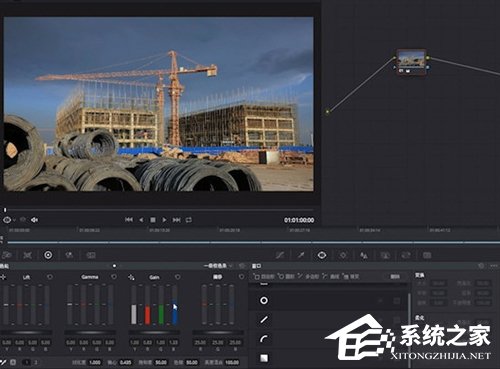Open the Tracker palette icon
The width and height of the screenshot is (500, 369).
point(343,255)
